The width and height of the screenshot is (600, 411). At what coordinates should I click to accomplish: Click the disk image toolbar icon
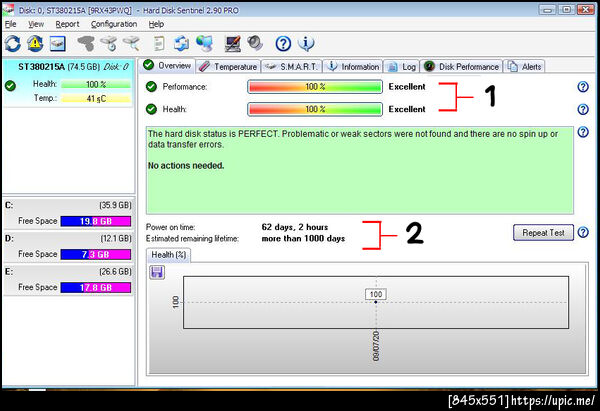(57, 43)
